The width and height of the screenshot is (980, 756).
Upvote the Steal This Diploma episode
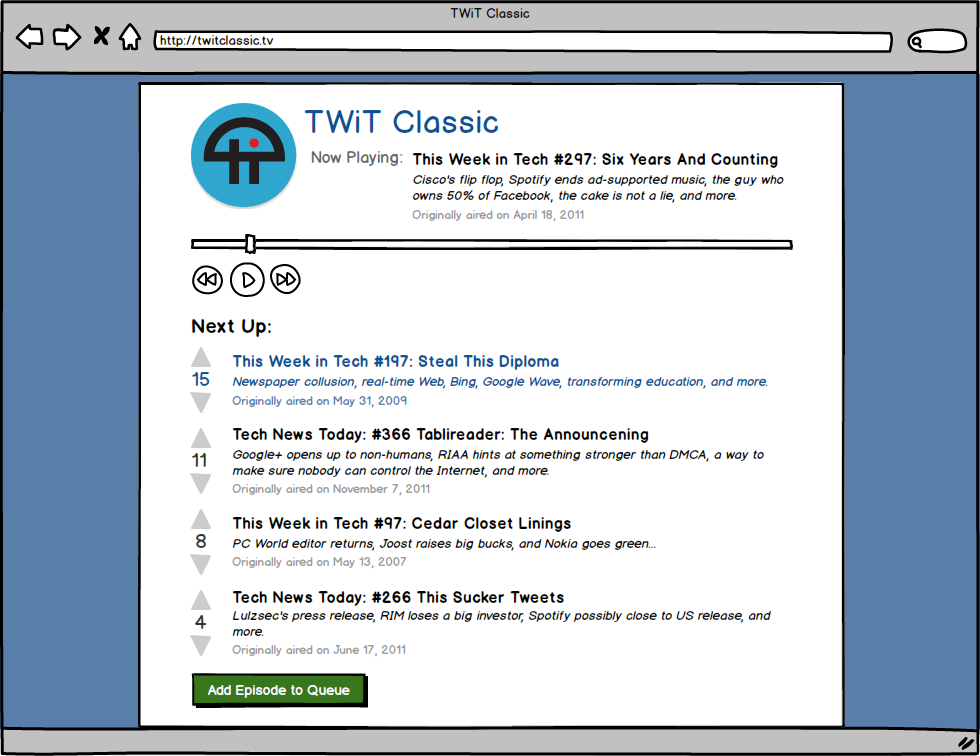201,358
